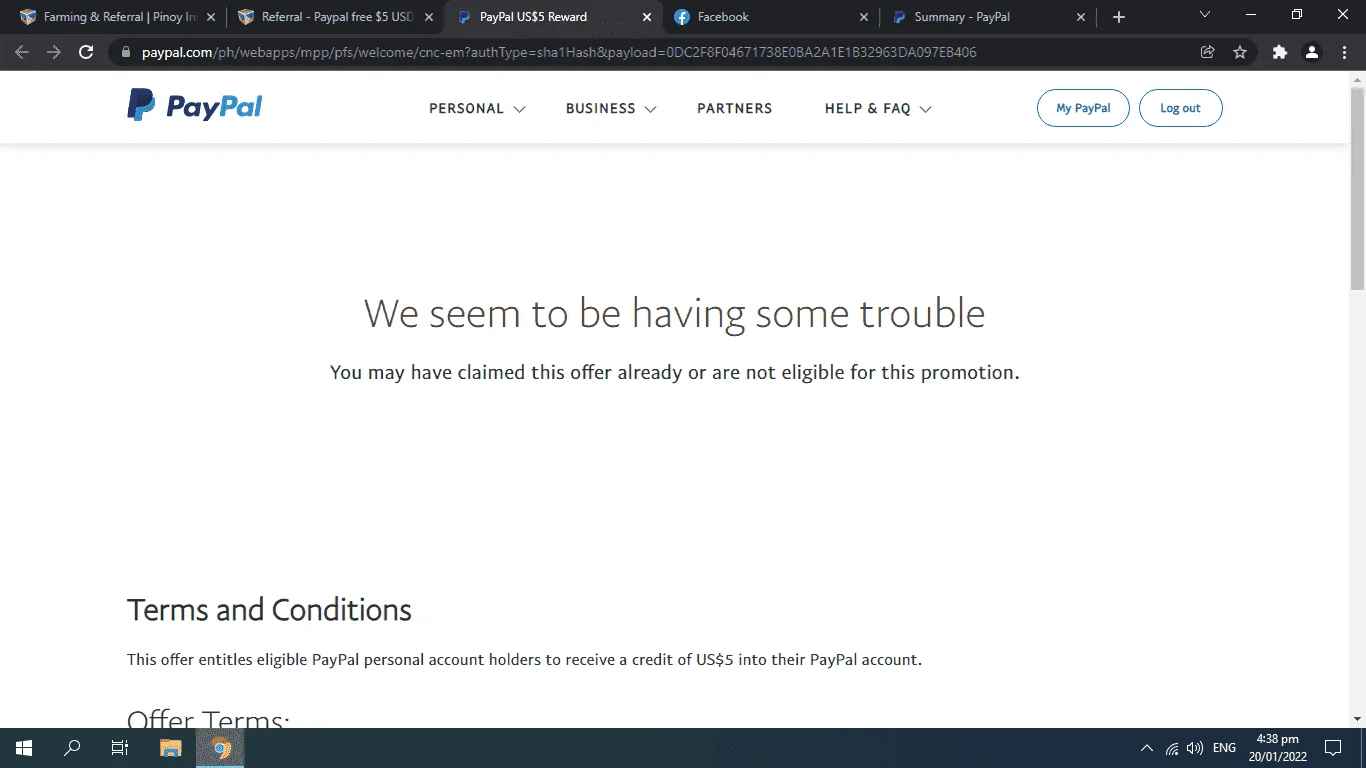Click the My PayPal button

coord(1083,108)
